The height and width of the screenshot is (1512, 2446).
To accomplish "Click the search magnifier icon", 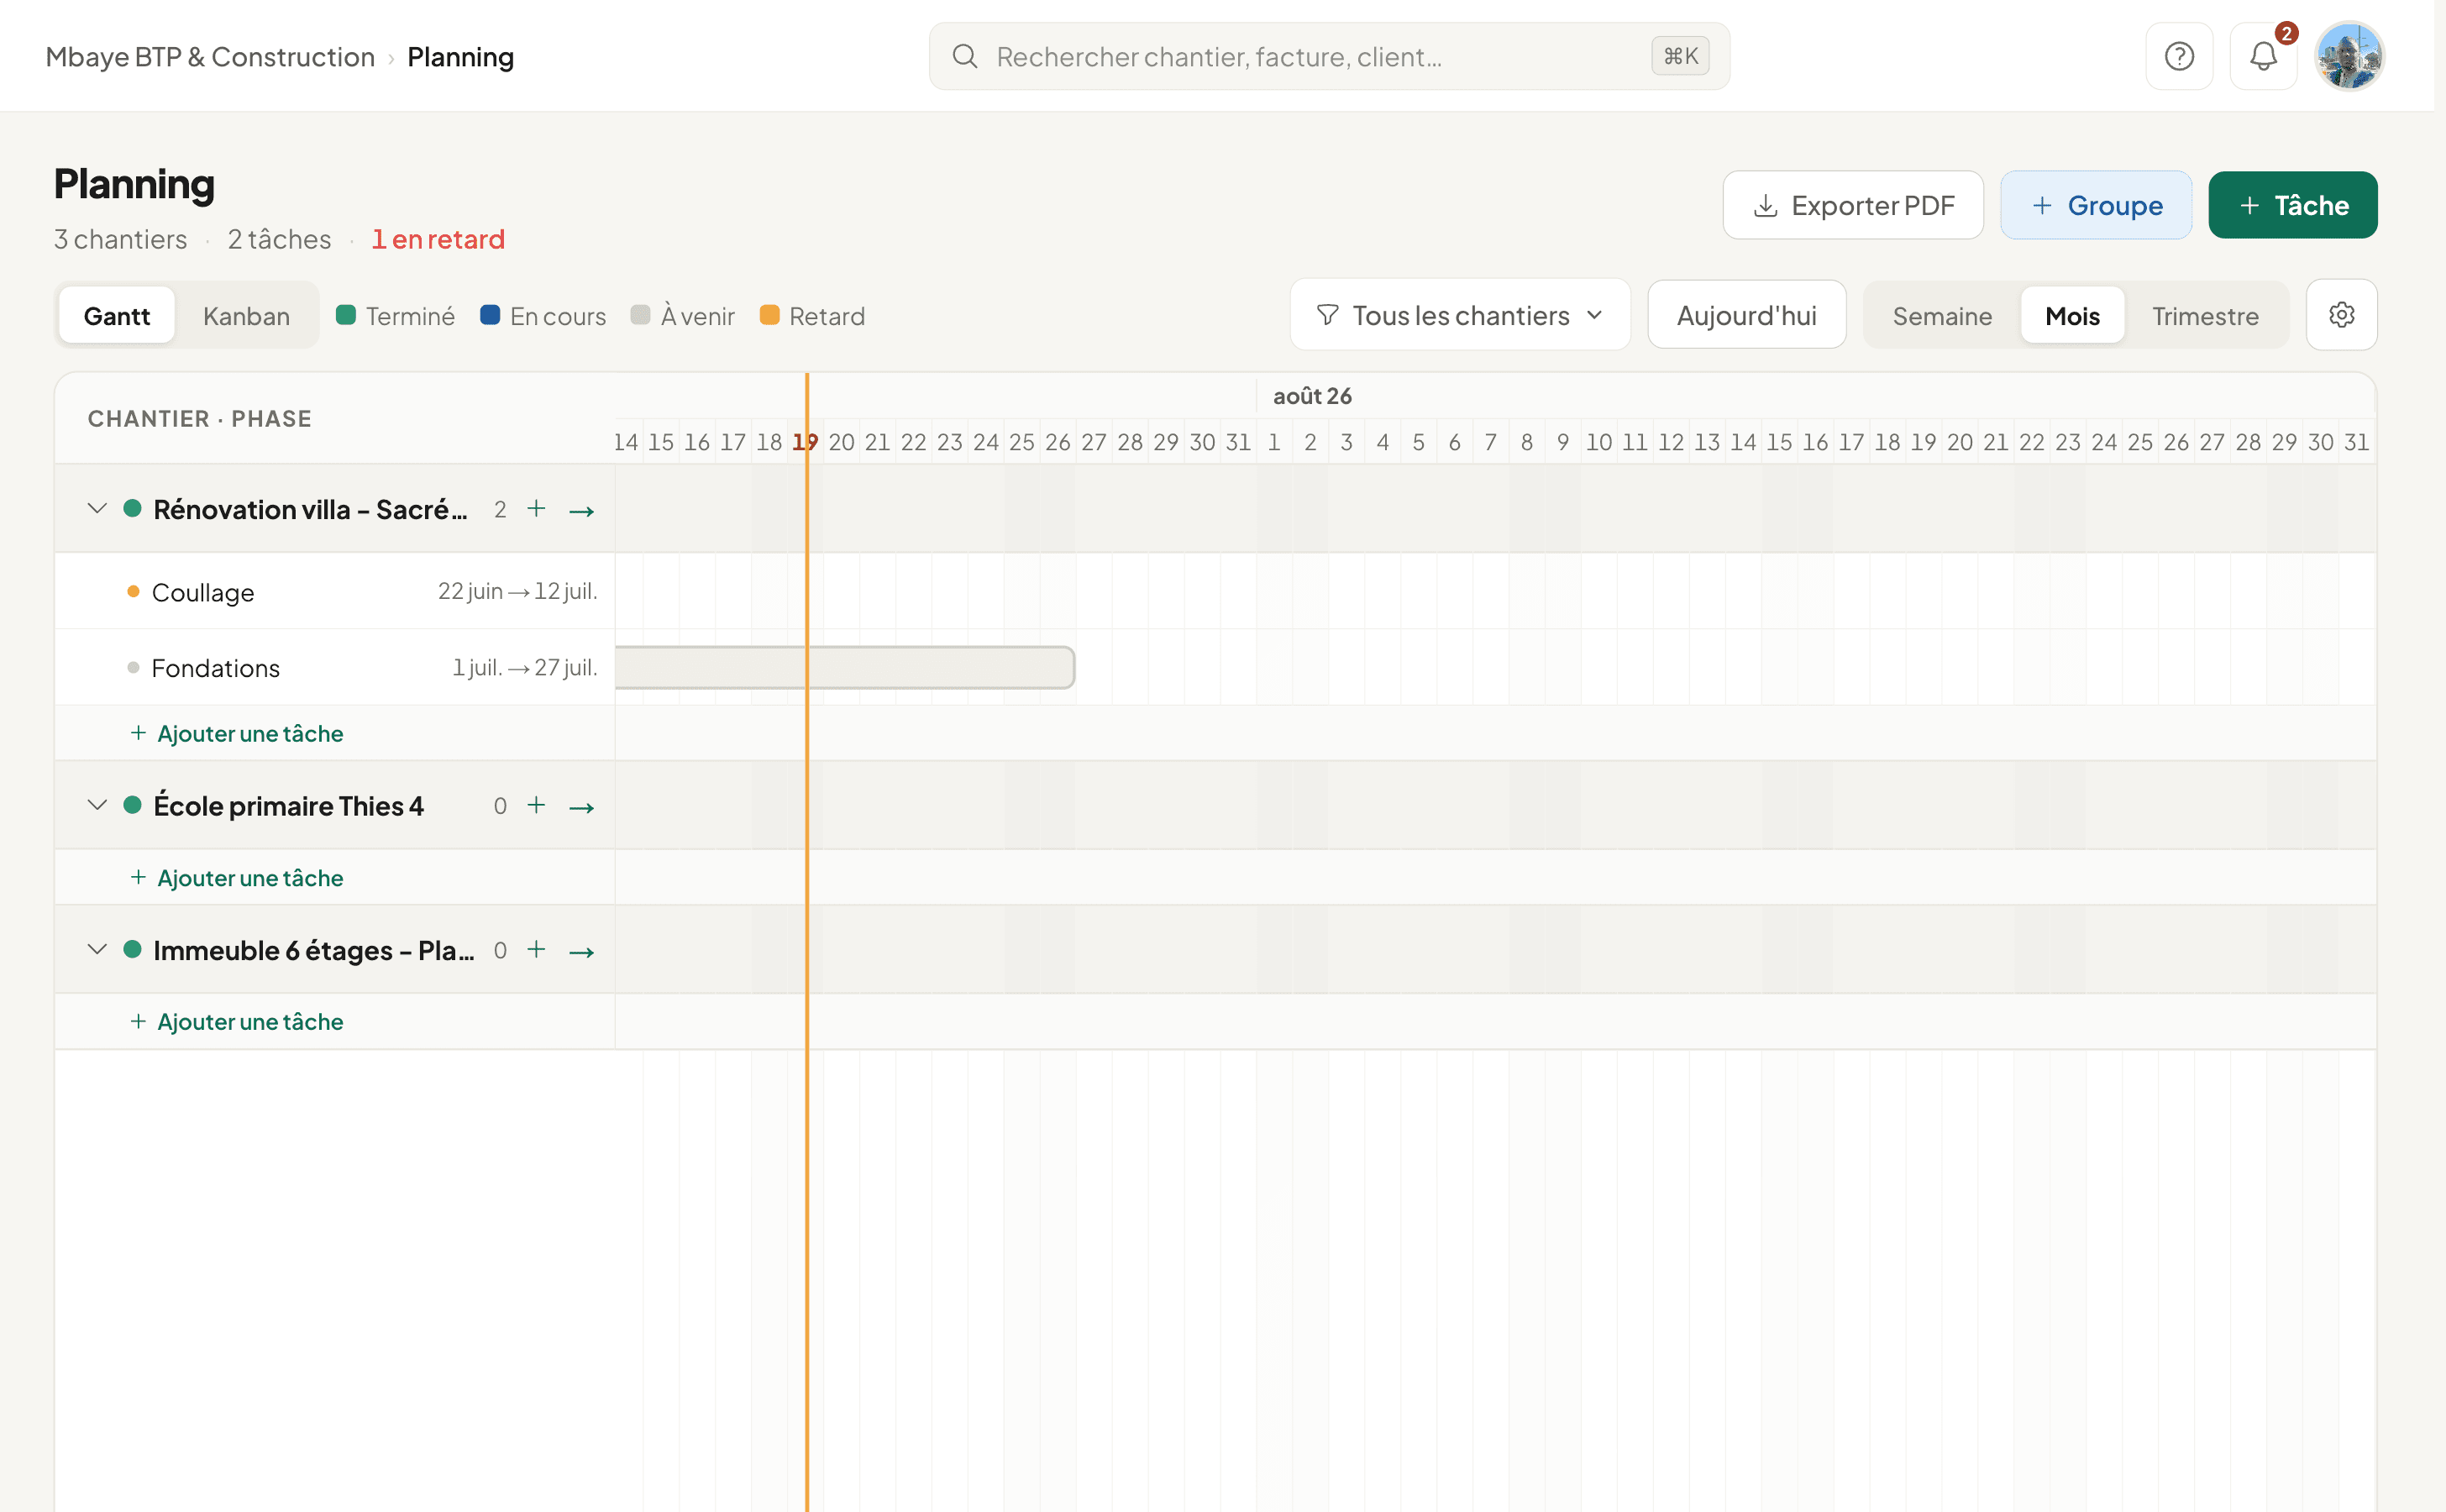I will click(x=964, y=56).
